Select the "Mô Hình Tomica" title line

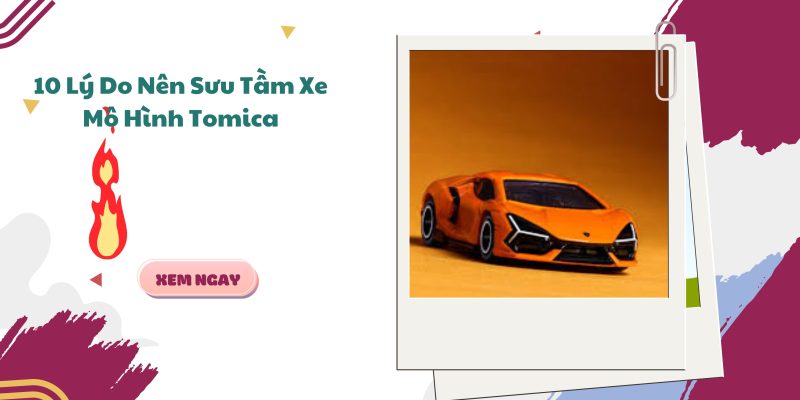(181, 119)
